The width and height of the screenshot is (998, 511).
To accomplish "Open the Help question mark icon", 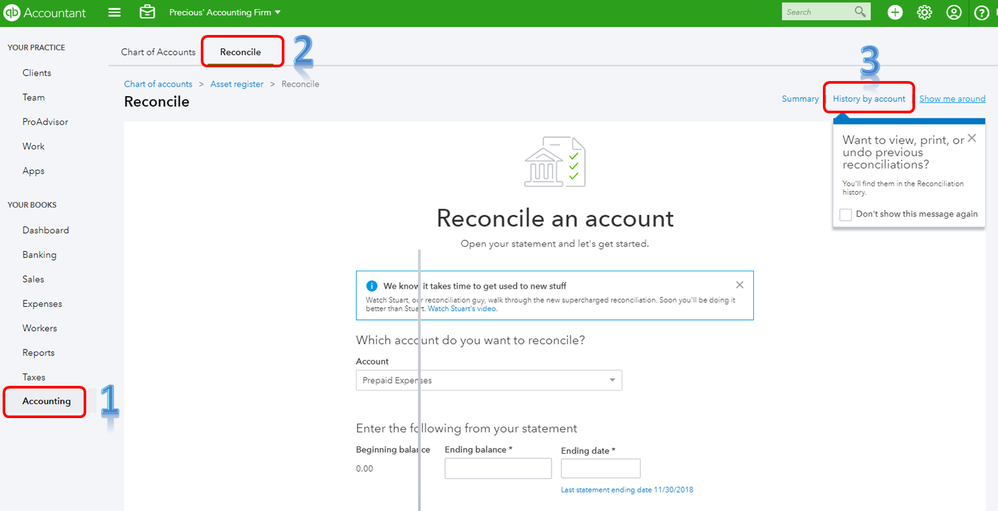I will coord(982,13).
